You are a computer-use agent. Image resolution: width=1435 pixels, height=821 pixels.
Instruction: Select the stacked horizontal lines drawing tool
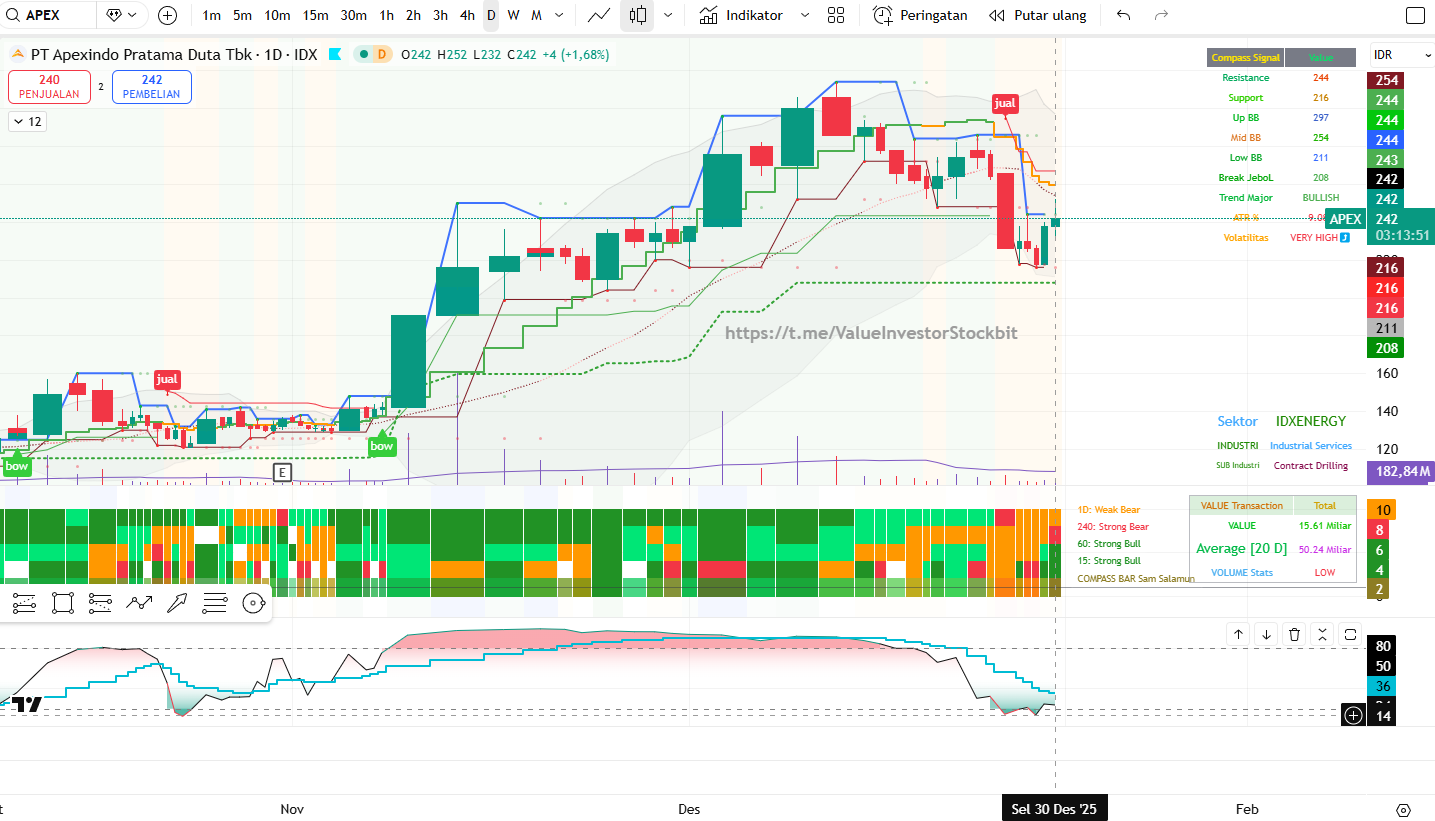(x=215, y=602)
